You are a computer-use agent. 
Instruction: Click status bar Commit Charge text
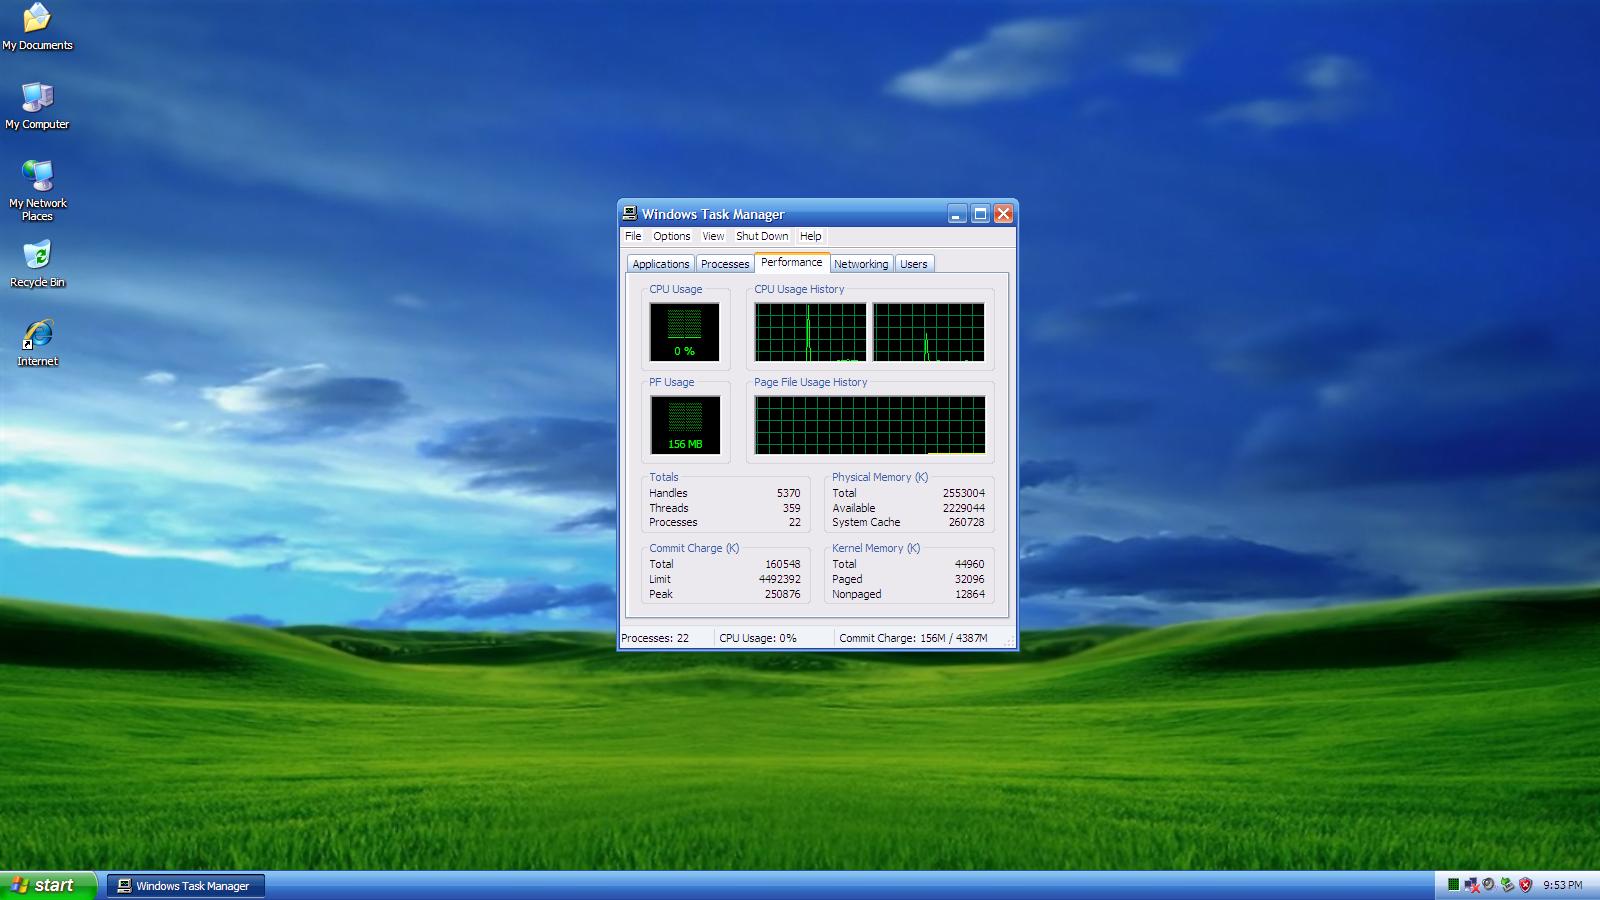913,638
